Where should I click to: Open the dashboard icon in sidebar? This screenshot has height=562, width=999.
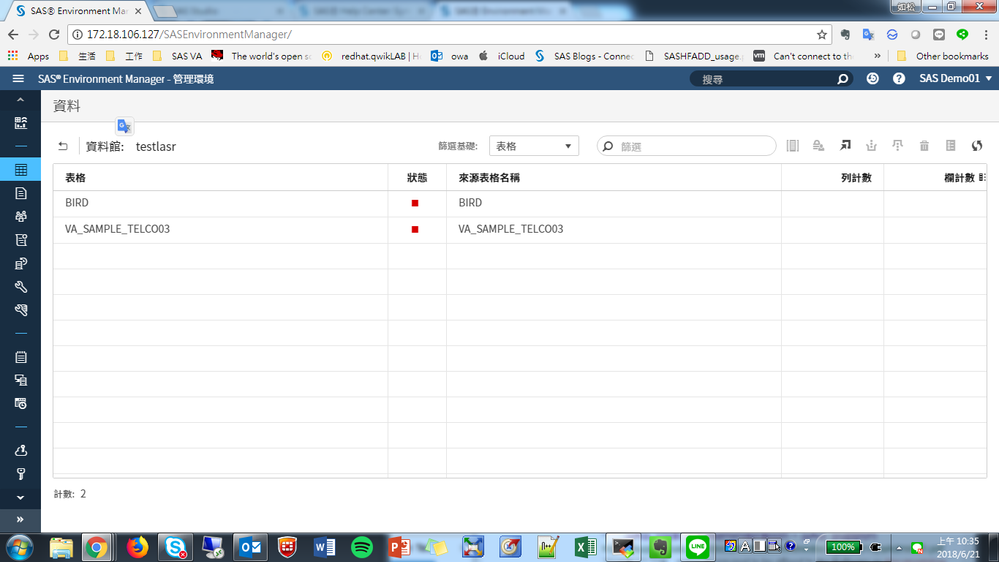[x=20, y=123]
